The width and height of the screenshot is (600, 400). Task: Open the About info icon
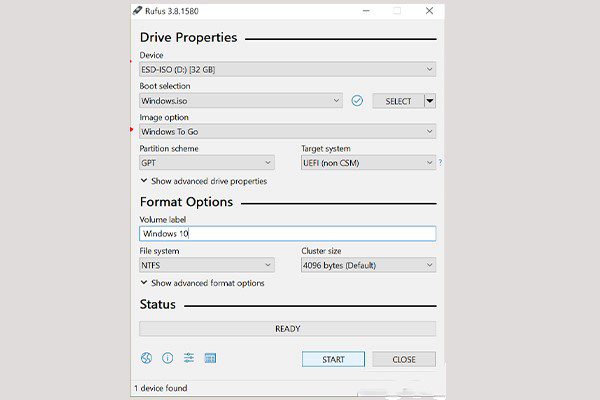[x=168, y=358]
